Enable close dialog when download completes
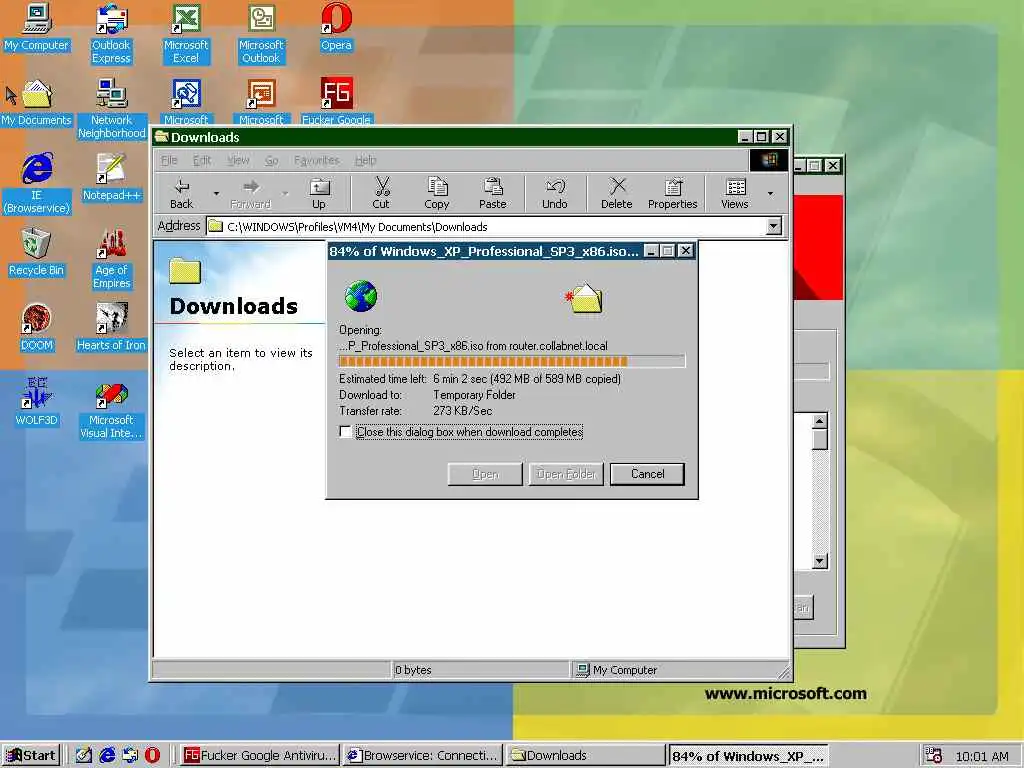This screenshot has width=1024, height=768. (x=345, y=432)
